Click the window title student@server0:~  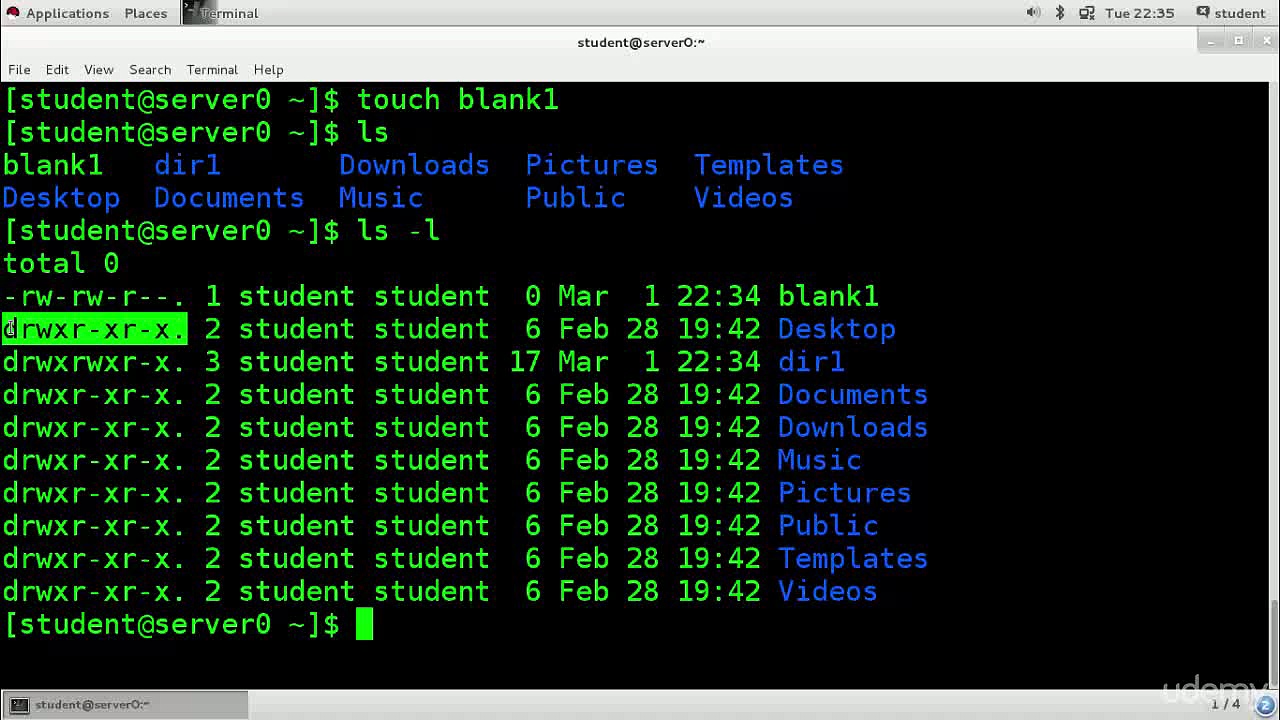click(x=641, y=42)
